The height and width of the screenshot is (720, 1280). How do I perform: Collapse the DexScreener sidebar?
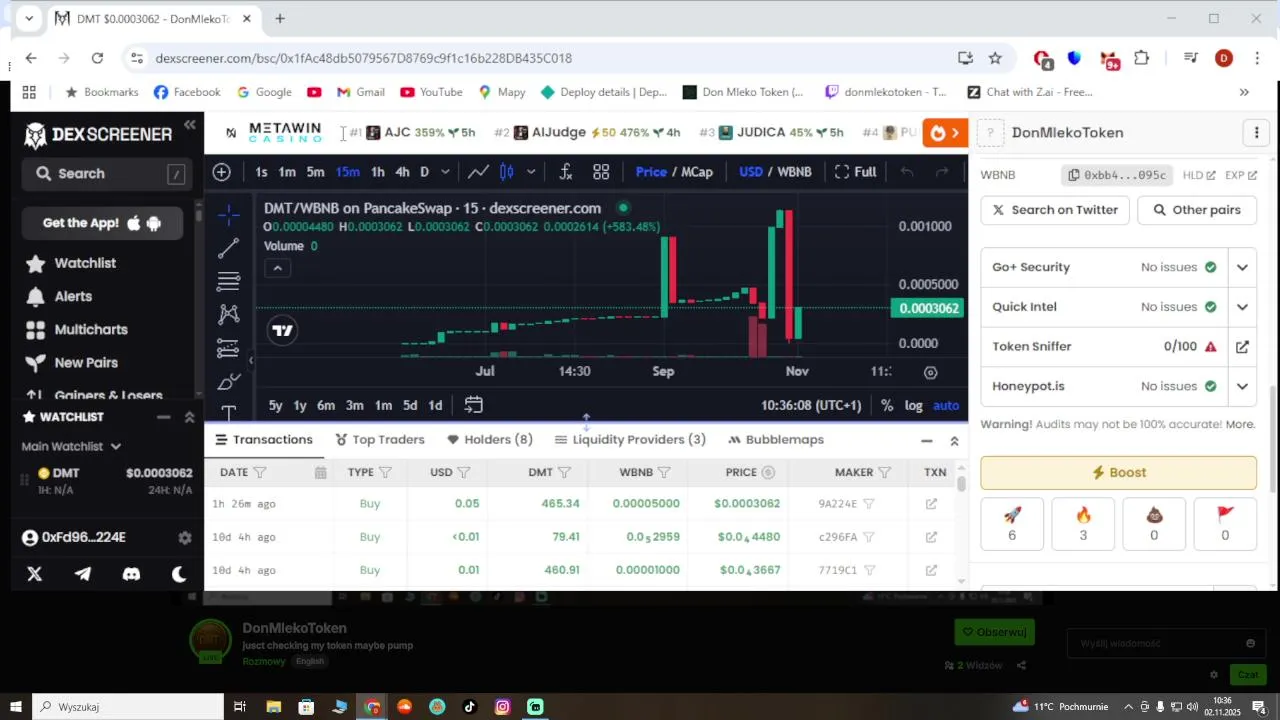(190, 125)
